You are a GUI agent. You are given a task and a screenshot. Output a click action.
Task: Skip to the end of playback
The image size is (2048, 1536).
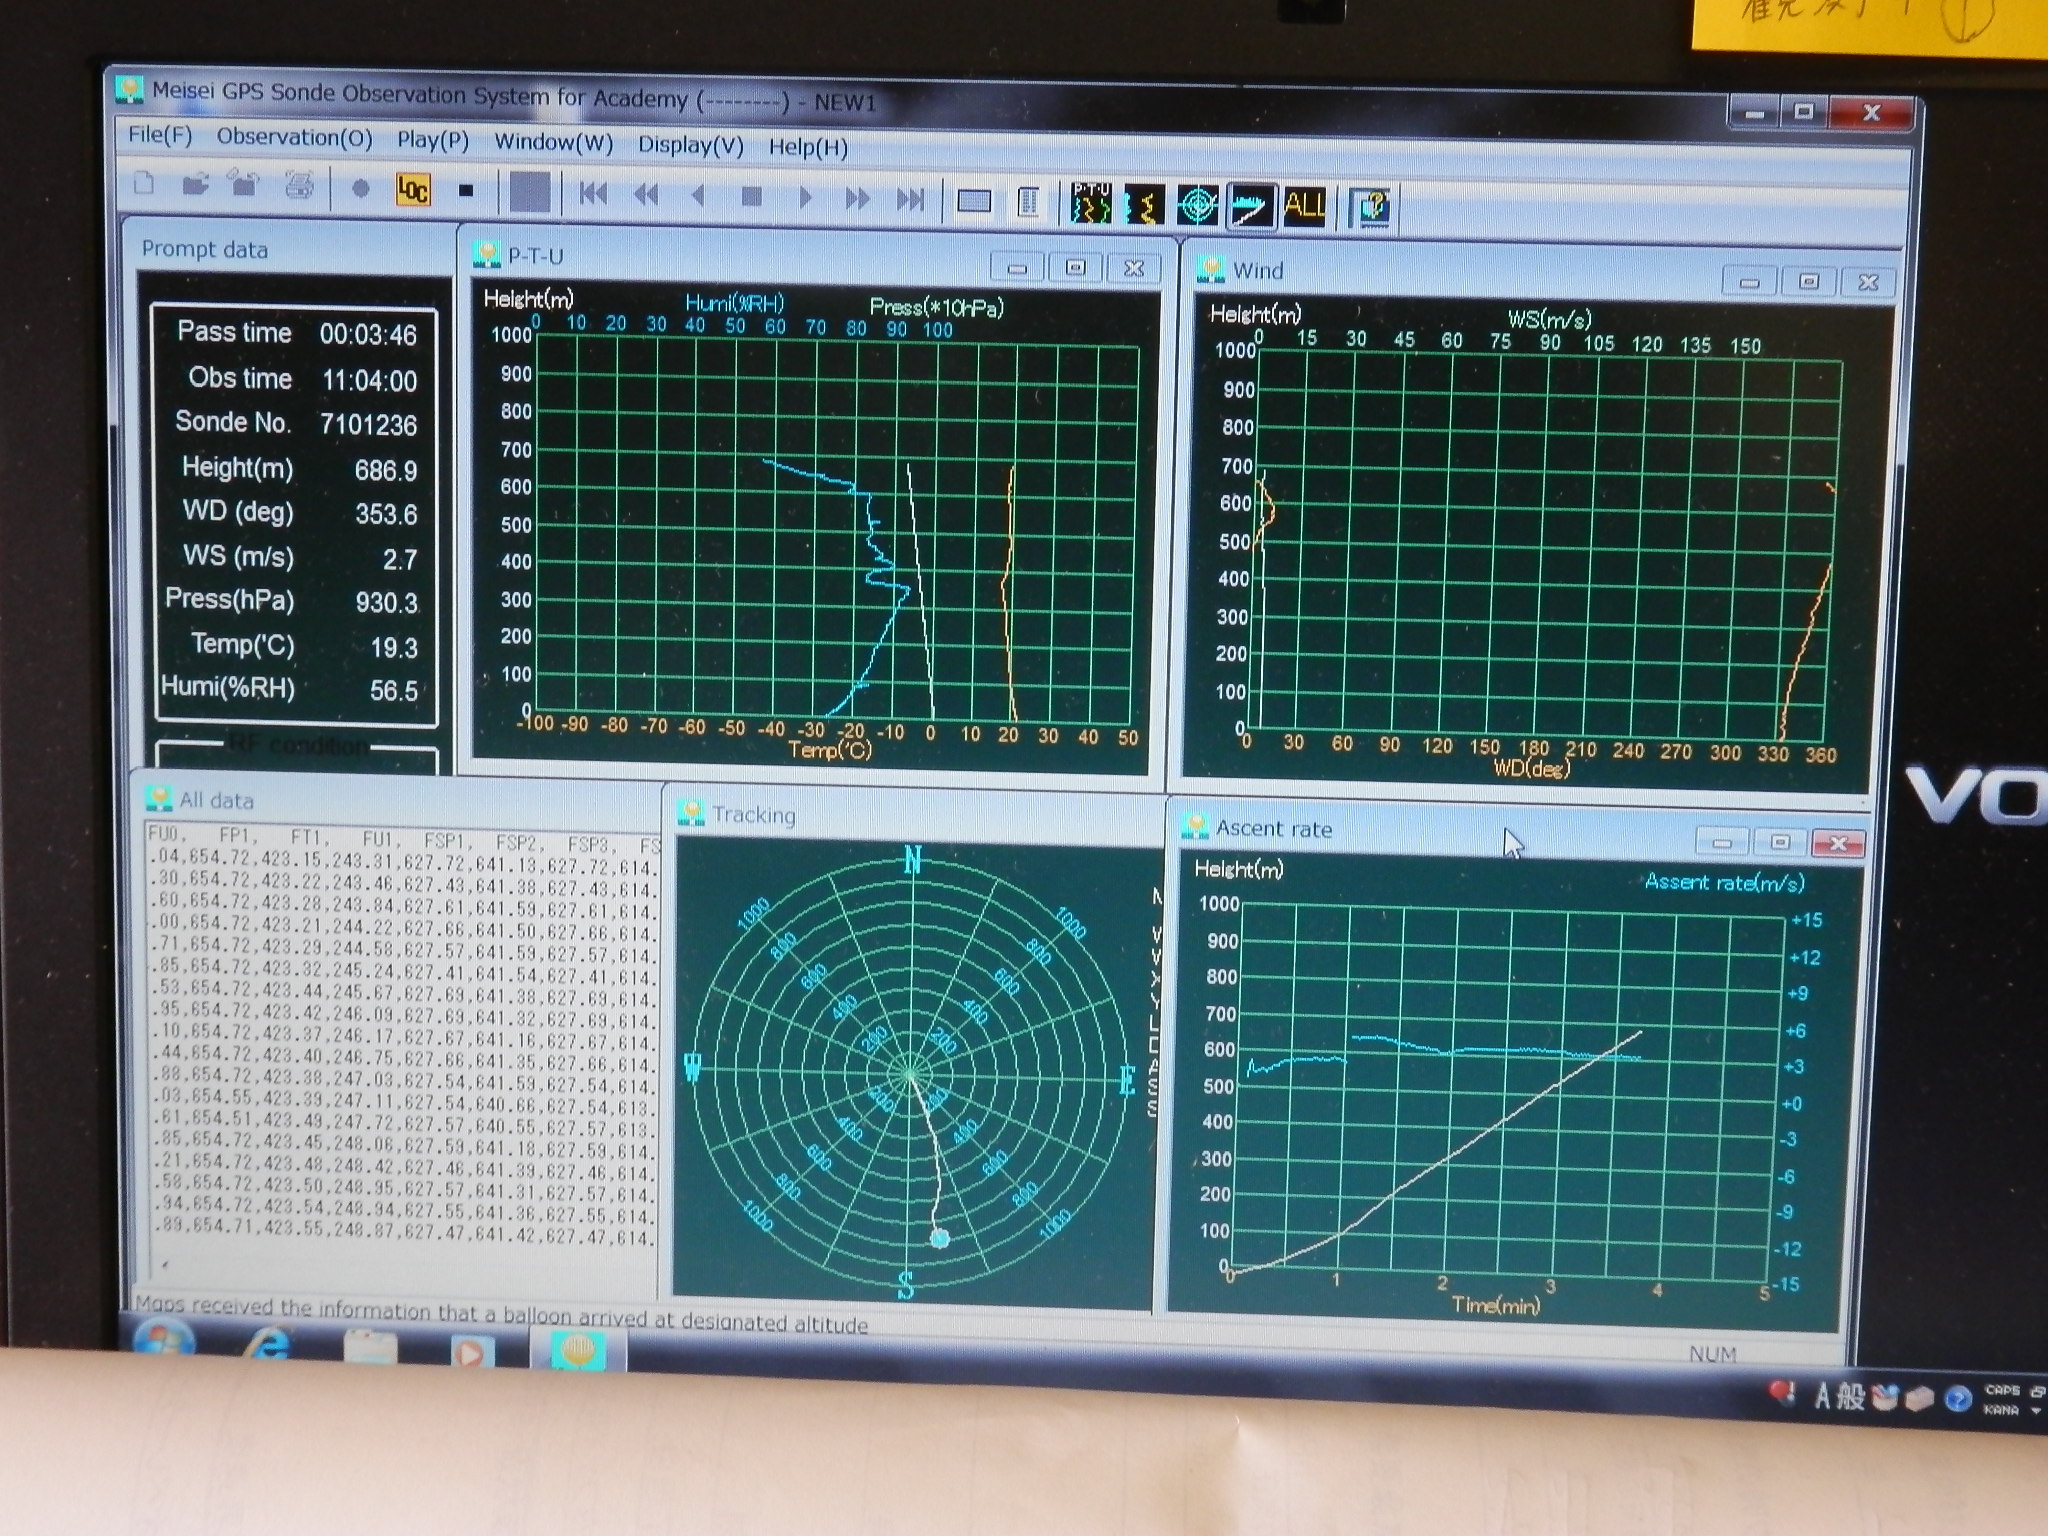[910, 200]
